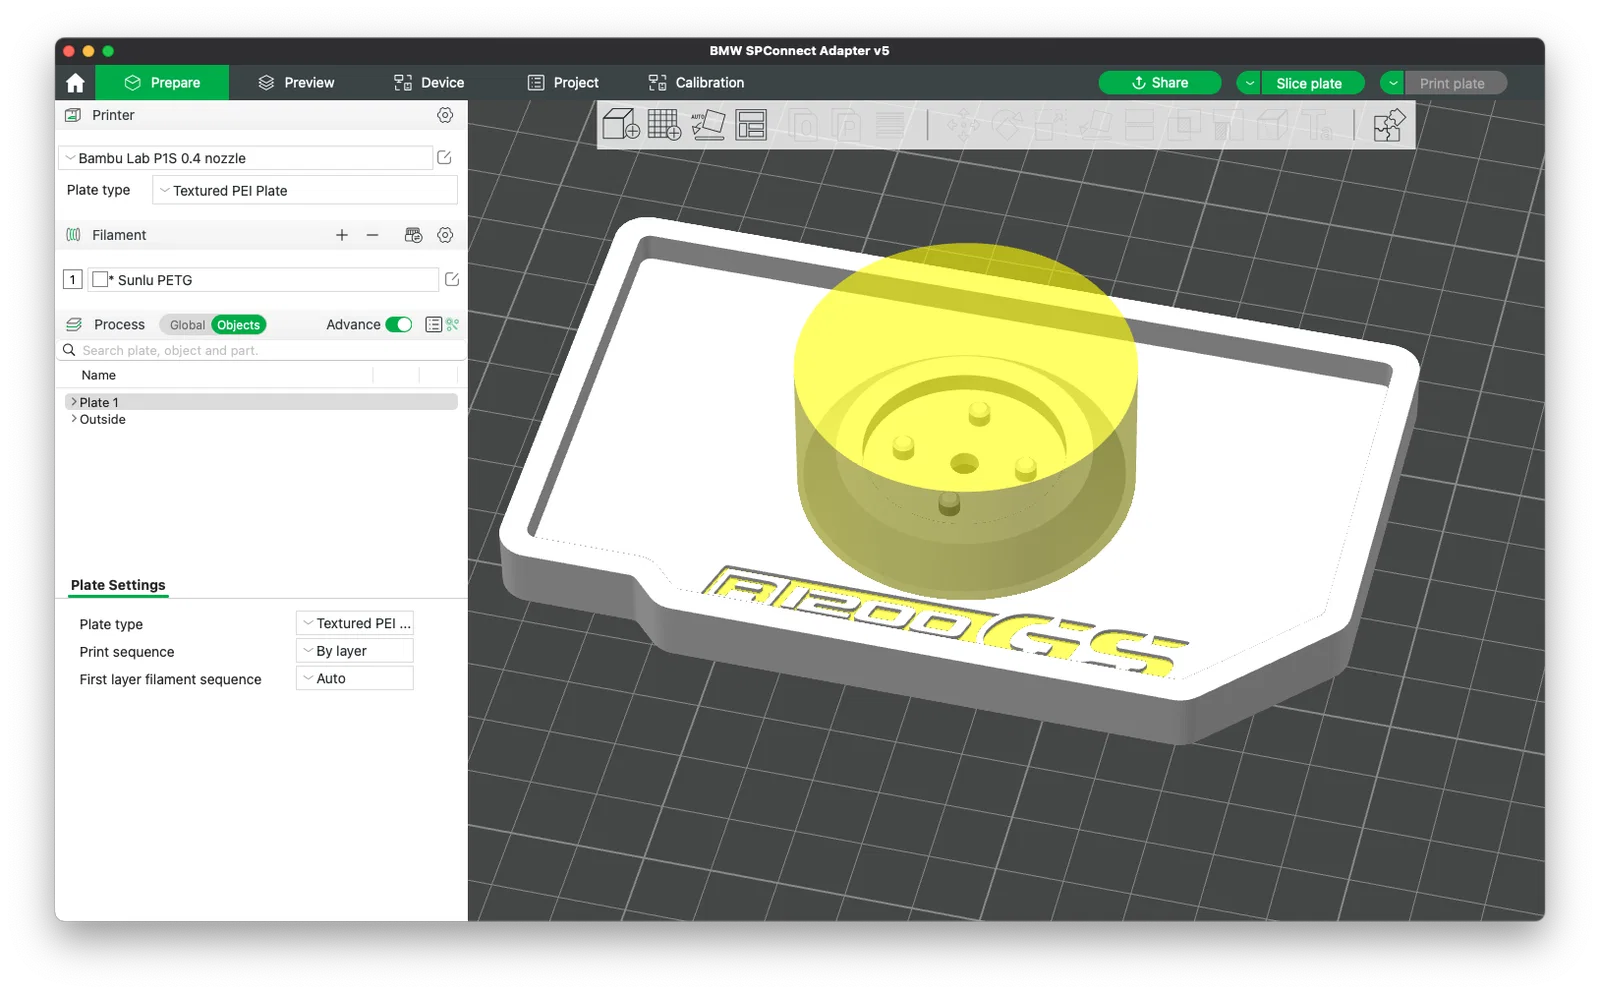The image size is (1600, 994).
Task: Click the Slice plate button
Action: click(1313, 83)
